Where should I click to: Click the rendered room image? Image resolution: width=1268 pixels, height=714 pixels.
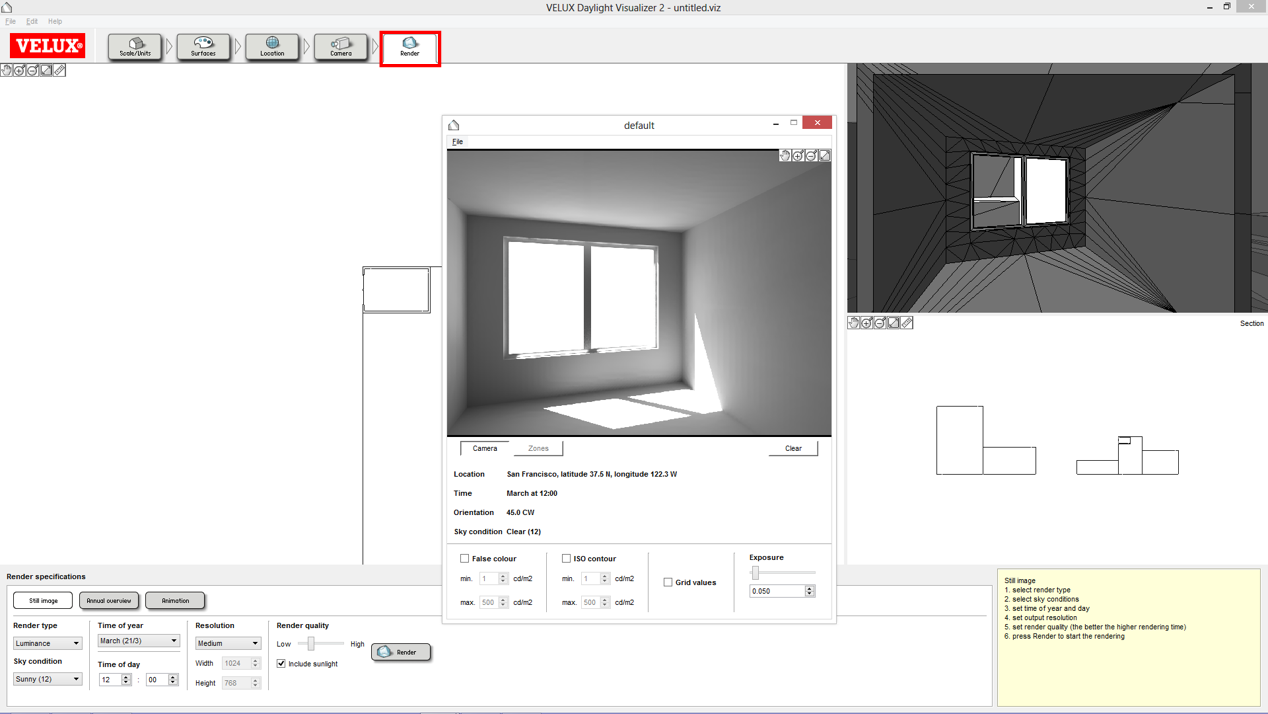[639, 293]
